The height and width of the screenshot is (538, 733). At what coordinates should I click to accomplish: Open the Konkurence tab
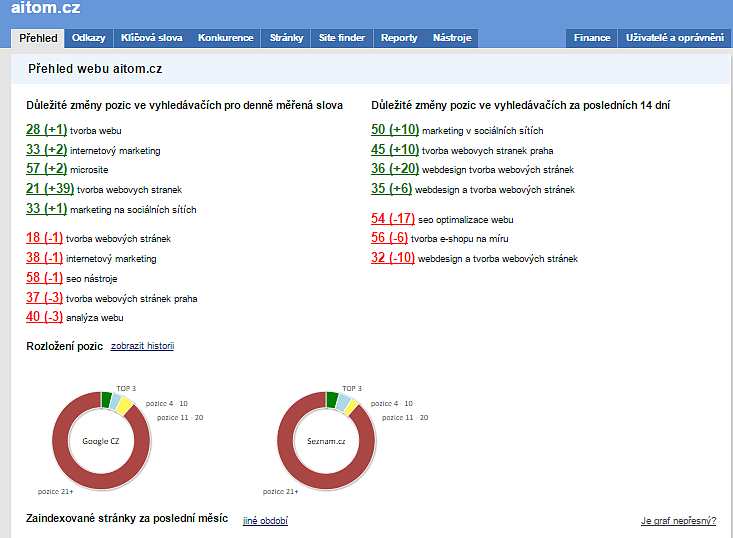point(226,38)
